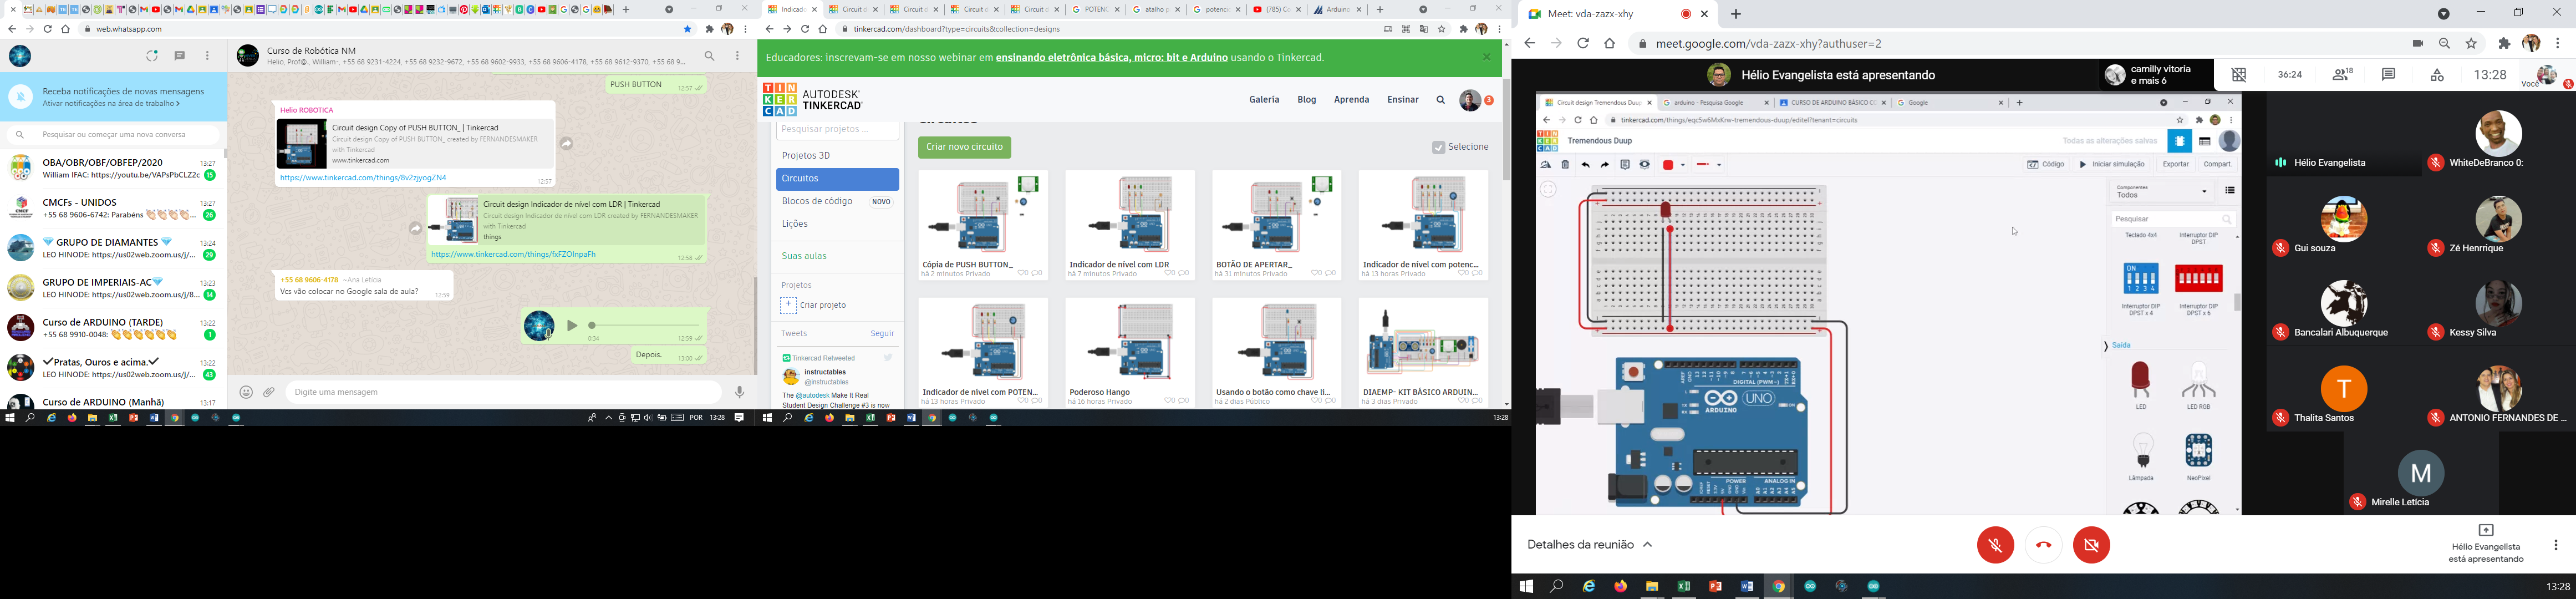Click Criar projeto in Tinkercad sidebar
2576x599 pixels.
814,306
